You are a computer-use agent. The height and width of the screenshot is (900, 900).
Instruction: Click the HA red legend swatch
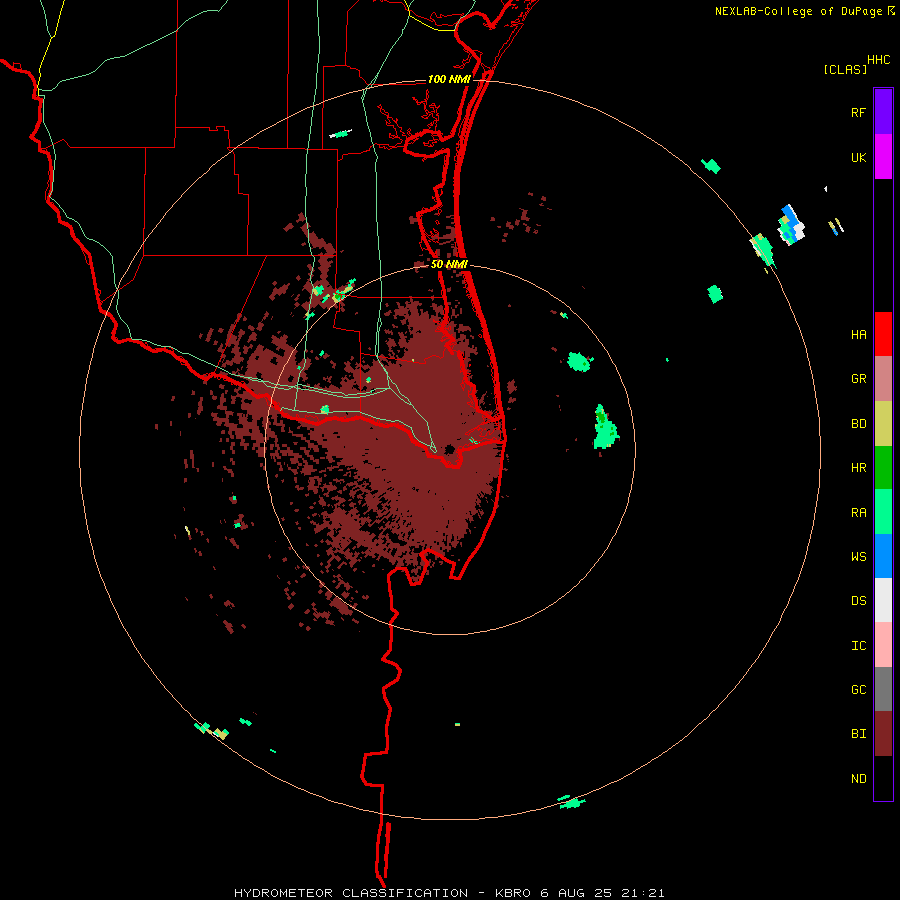click(x=883, y=334)
